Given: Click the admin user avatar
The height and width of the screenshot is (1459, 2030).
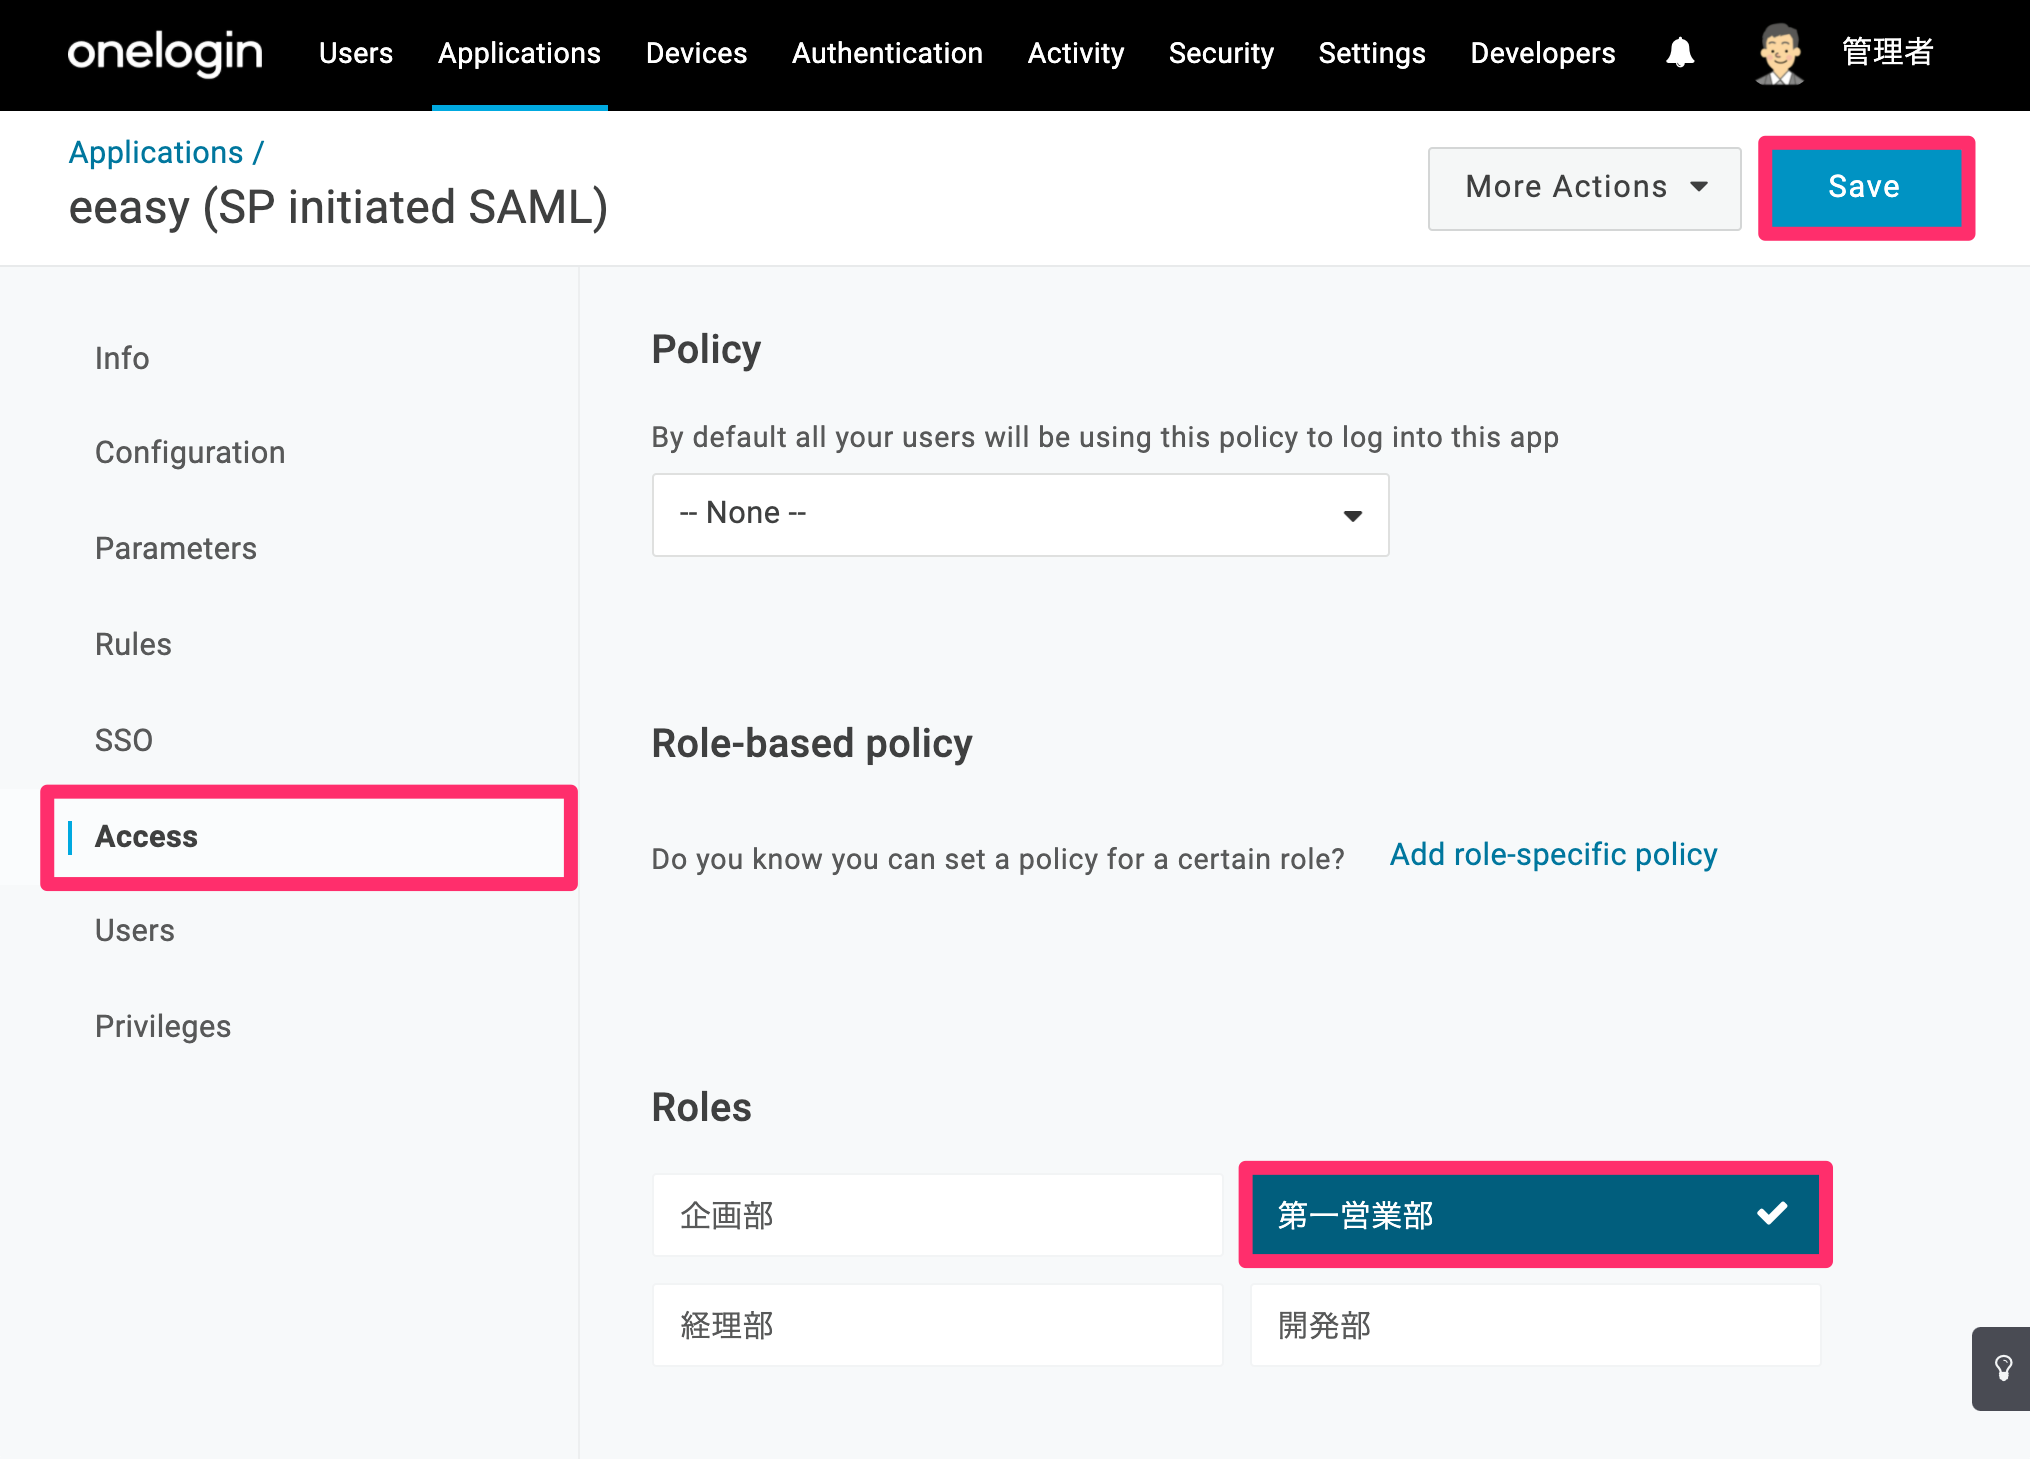Looking at the screenshot, I should pyautogui.click(x=1780, y=54).
